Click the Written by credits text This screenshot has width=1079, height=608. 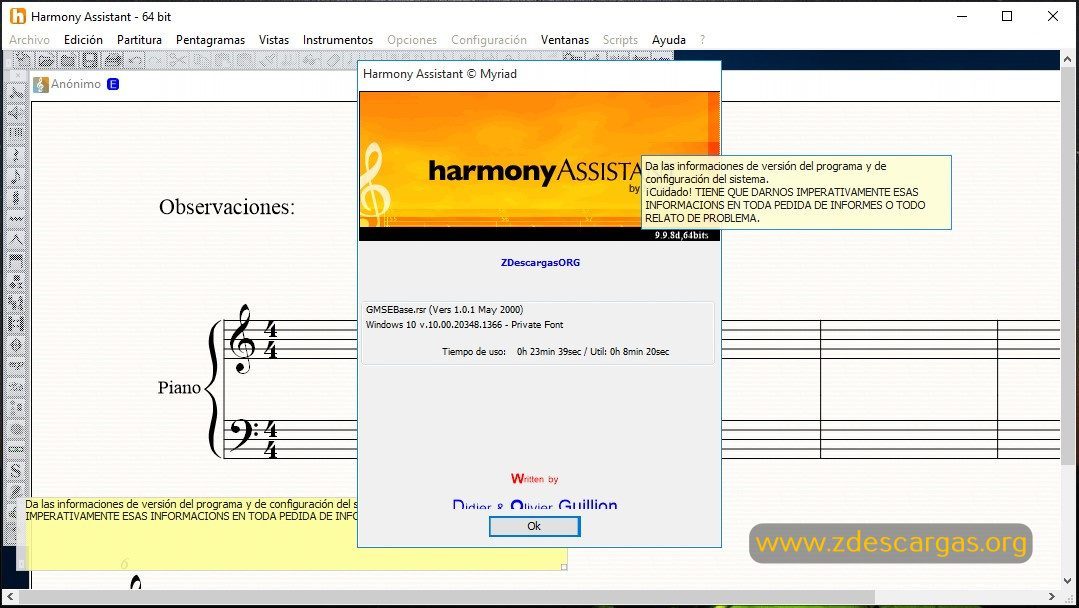[x=534, y=479]
